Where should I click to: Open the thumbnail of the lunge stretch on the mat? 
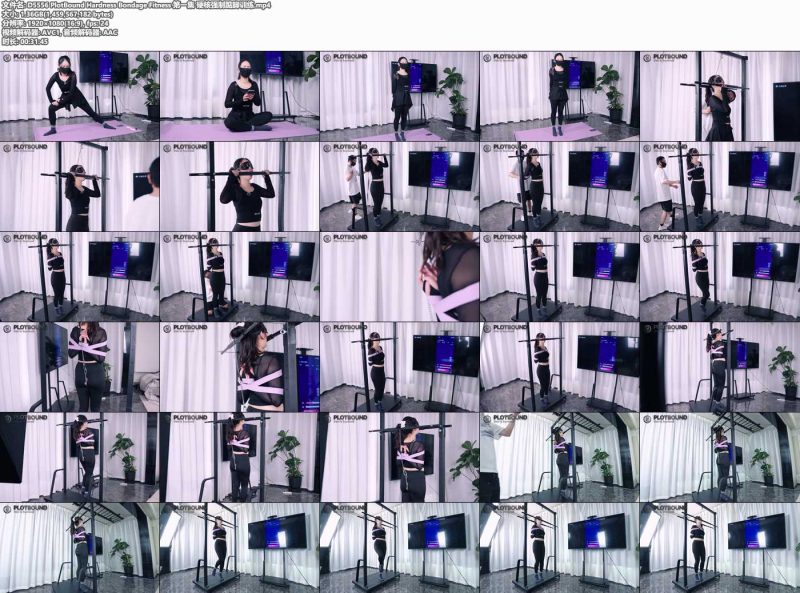80,96
